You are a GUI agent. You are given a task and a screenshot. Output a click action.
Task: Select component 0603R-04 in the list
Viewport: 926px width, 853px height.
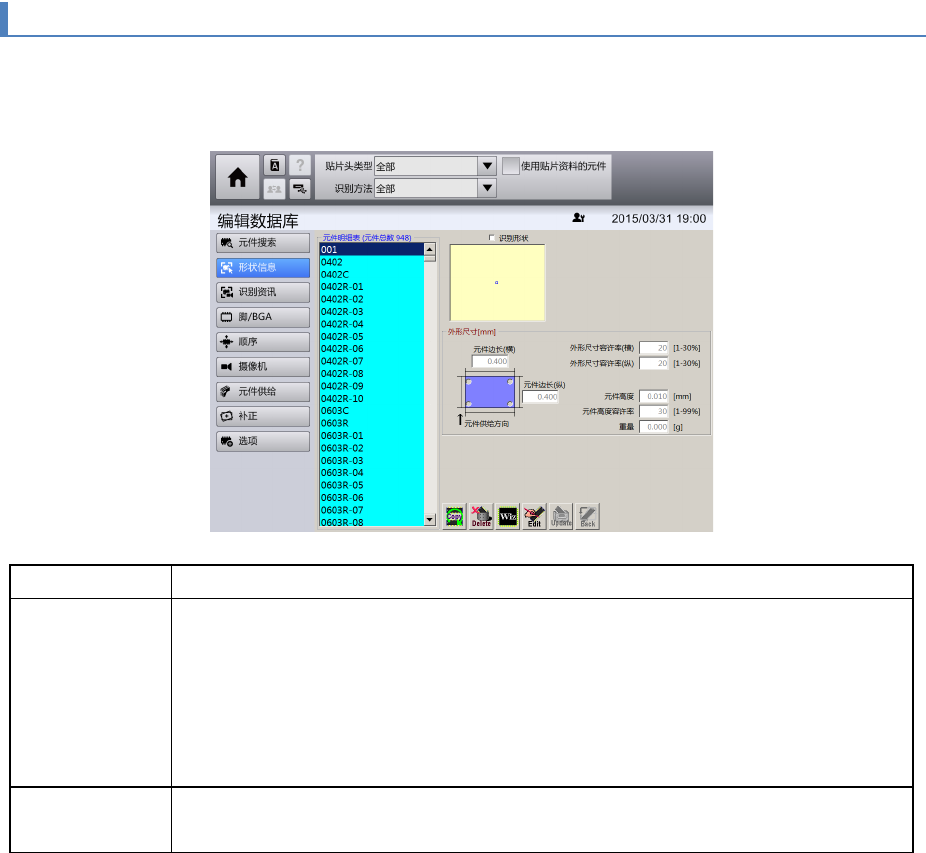[371, 473]
